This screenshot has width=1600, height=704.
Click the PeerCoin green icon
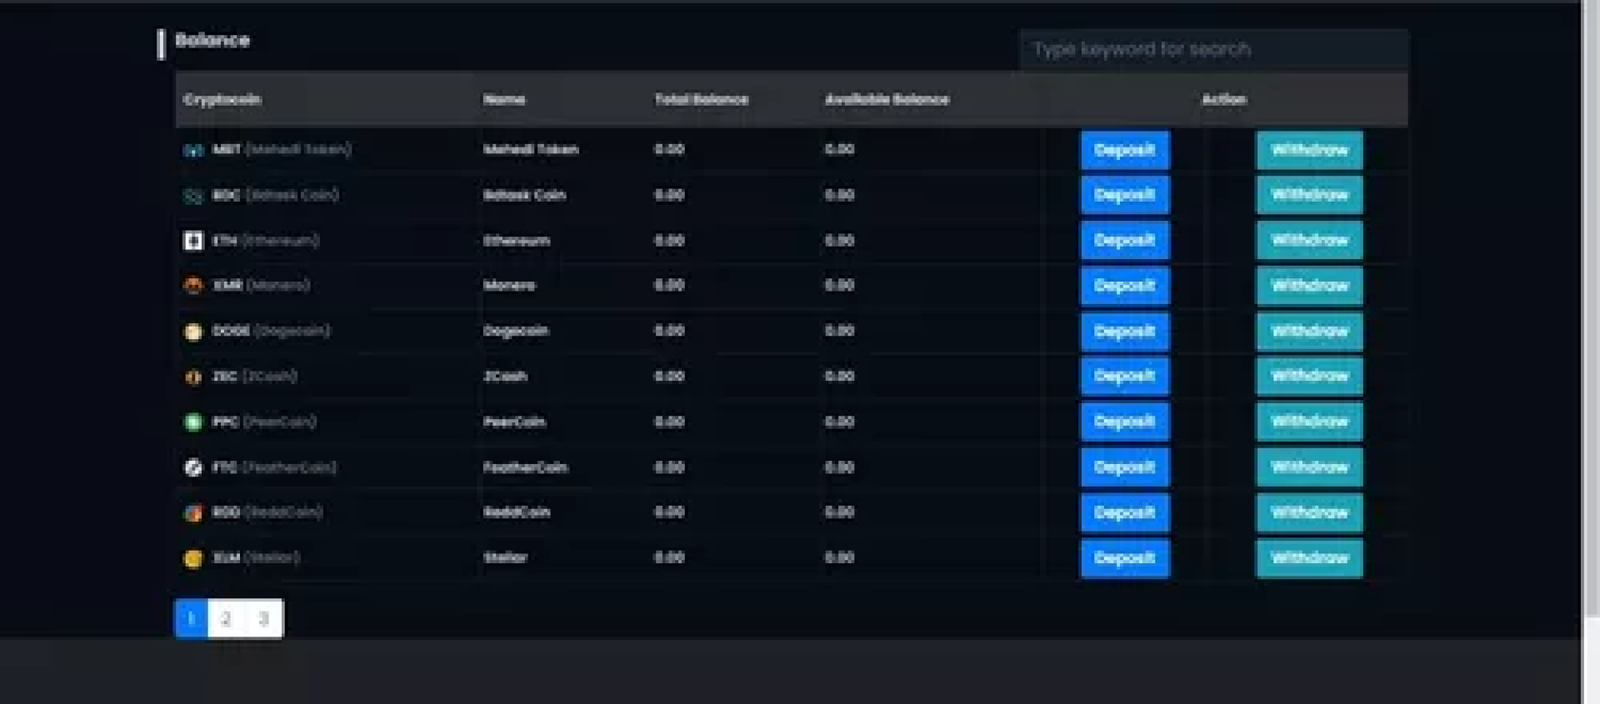tap(193, 422)
